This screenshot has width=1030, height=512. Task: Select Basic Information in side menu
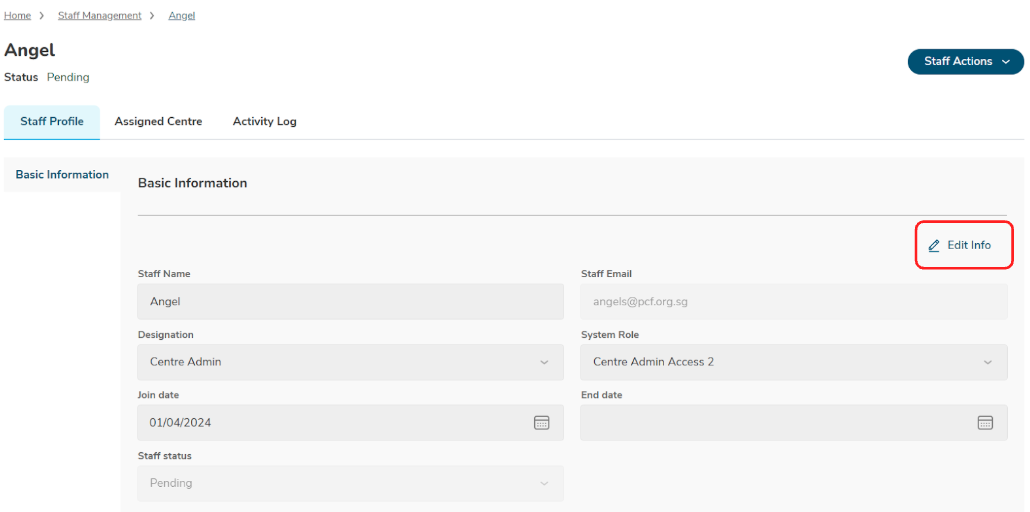(62, 175)
